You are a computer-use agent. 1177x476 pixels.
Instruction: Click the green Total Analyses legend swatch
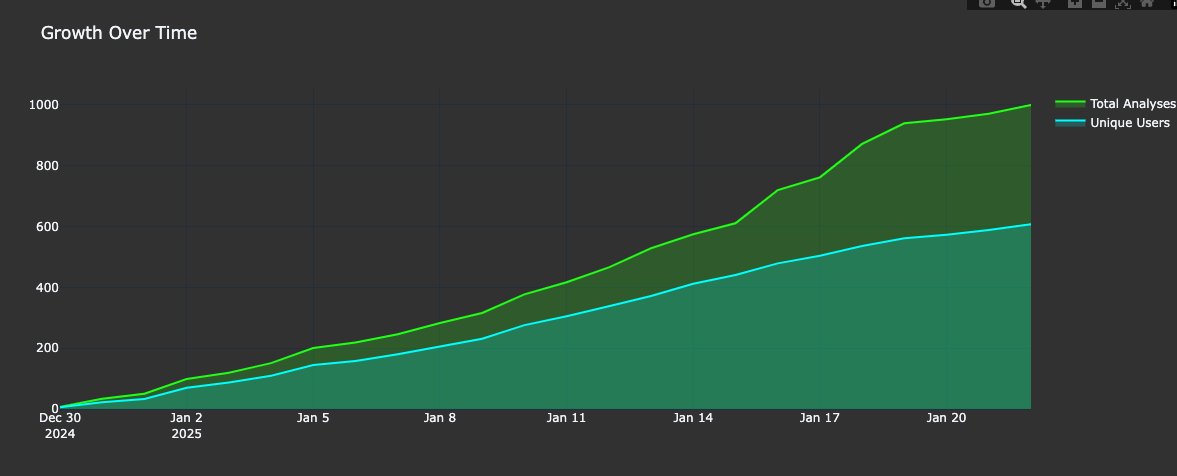point(1070,104)
